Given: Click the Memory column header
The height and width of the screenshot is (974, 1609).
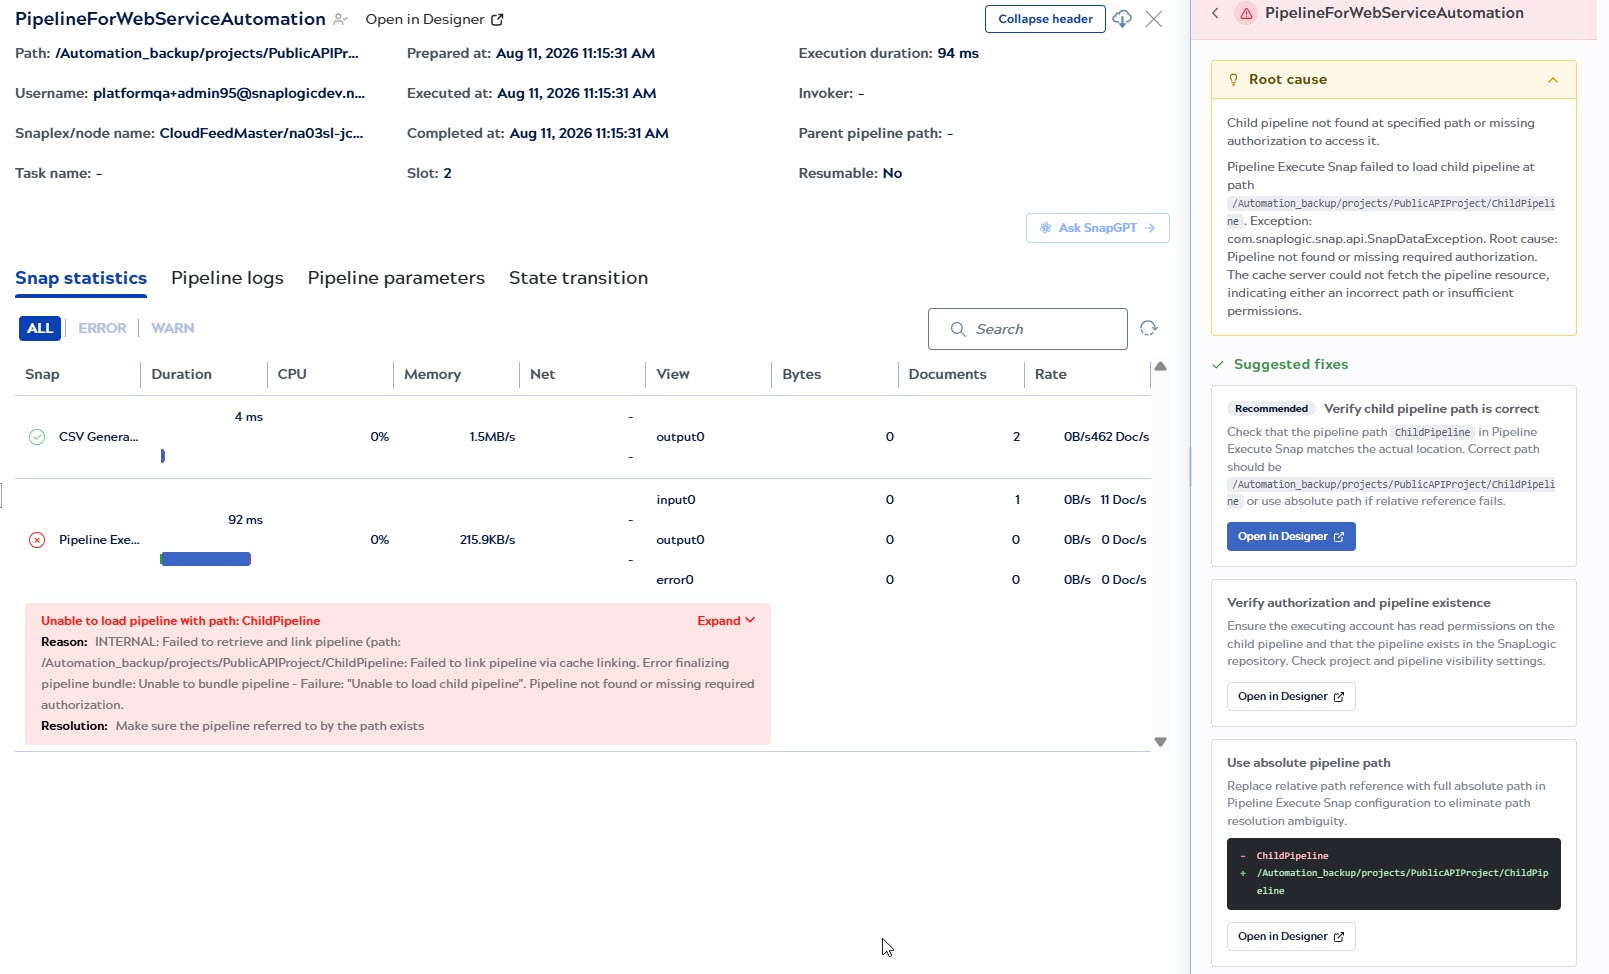Looking at the screenshot, I should point(432,374).
